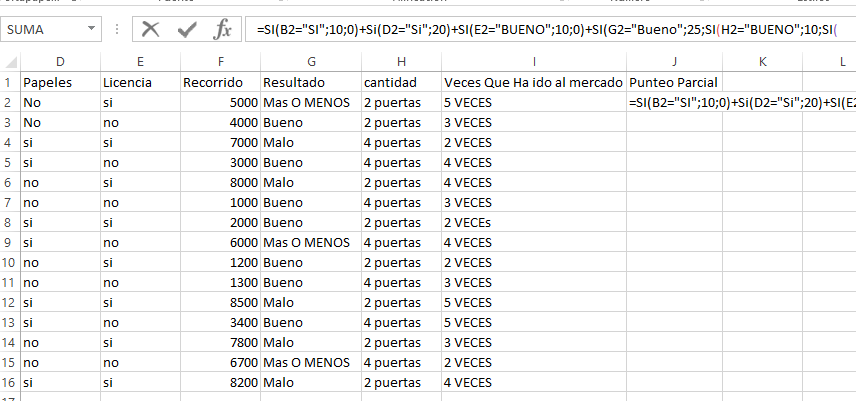Click the "Punteo Parcial" header cell
856x401 pixels.
(x=674, y=81)
